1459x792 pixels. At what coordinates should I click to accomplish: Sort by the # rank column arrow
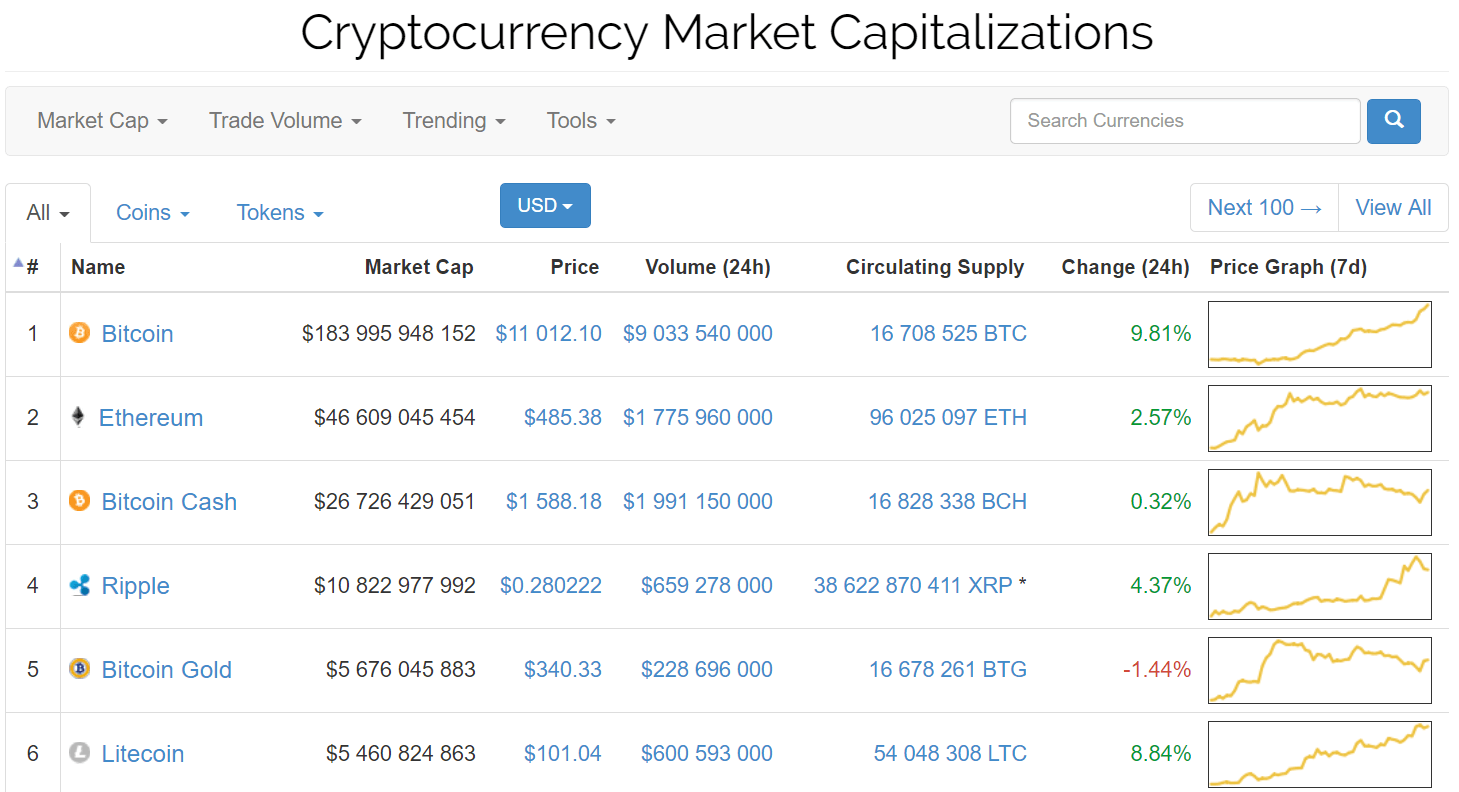18,263
